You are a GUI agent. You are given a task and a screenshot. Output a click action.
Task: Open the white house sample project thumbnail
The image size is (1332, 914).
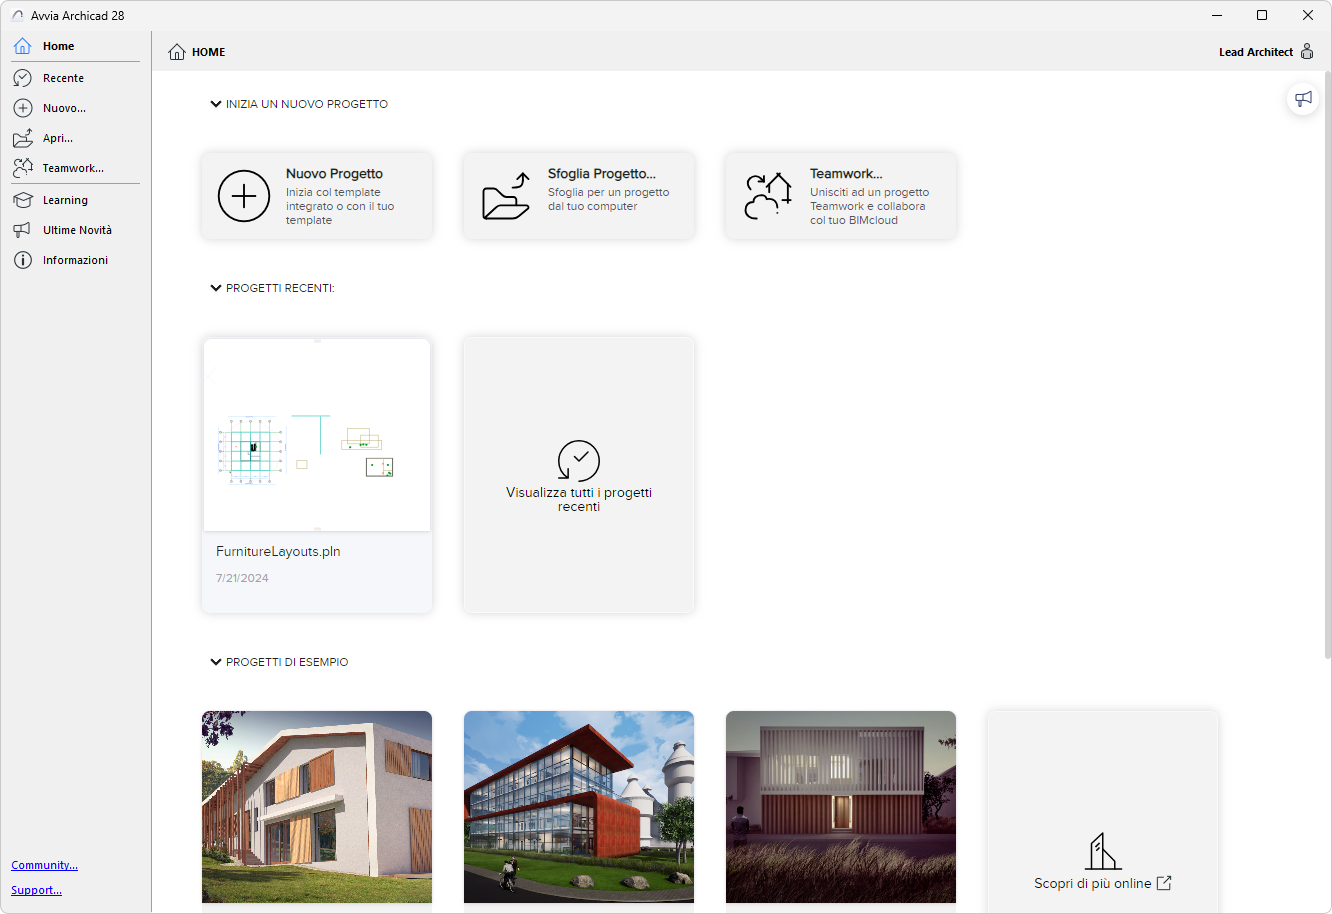317,807
